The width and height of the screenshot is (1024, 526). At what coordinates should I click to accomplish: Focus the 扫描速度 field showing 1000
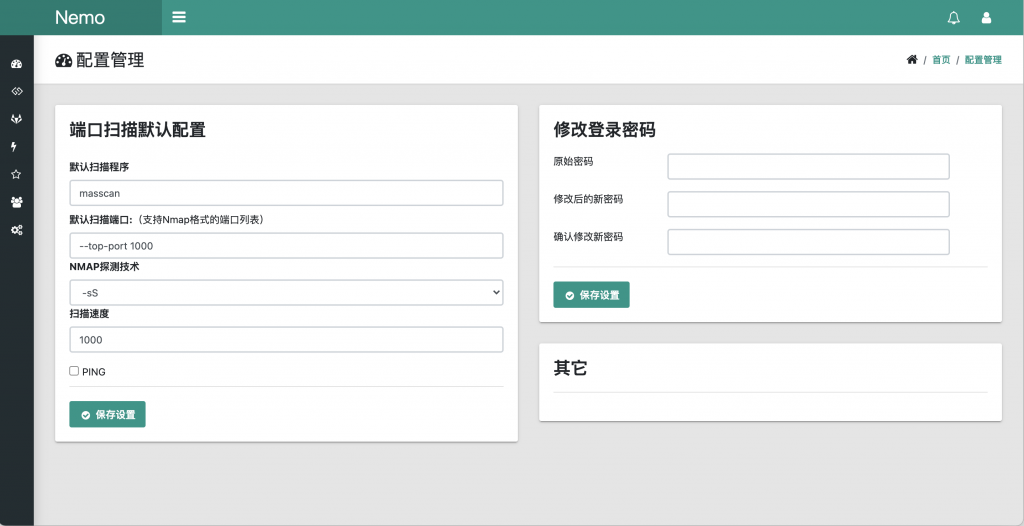pyautogui.click(x=286, y=340)
